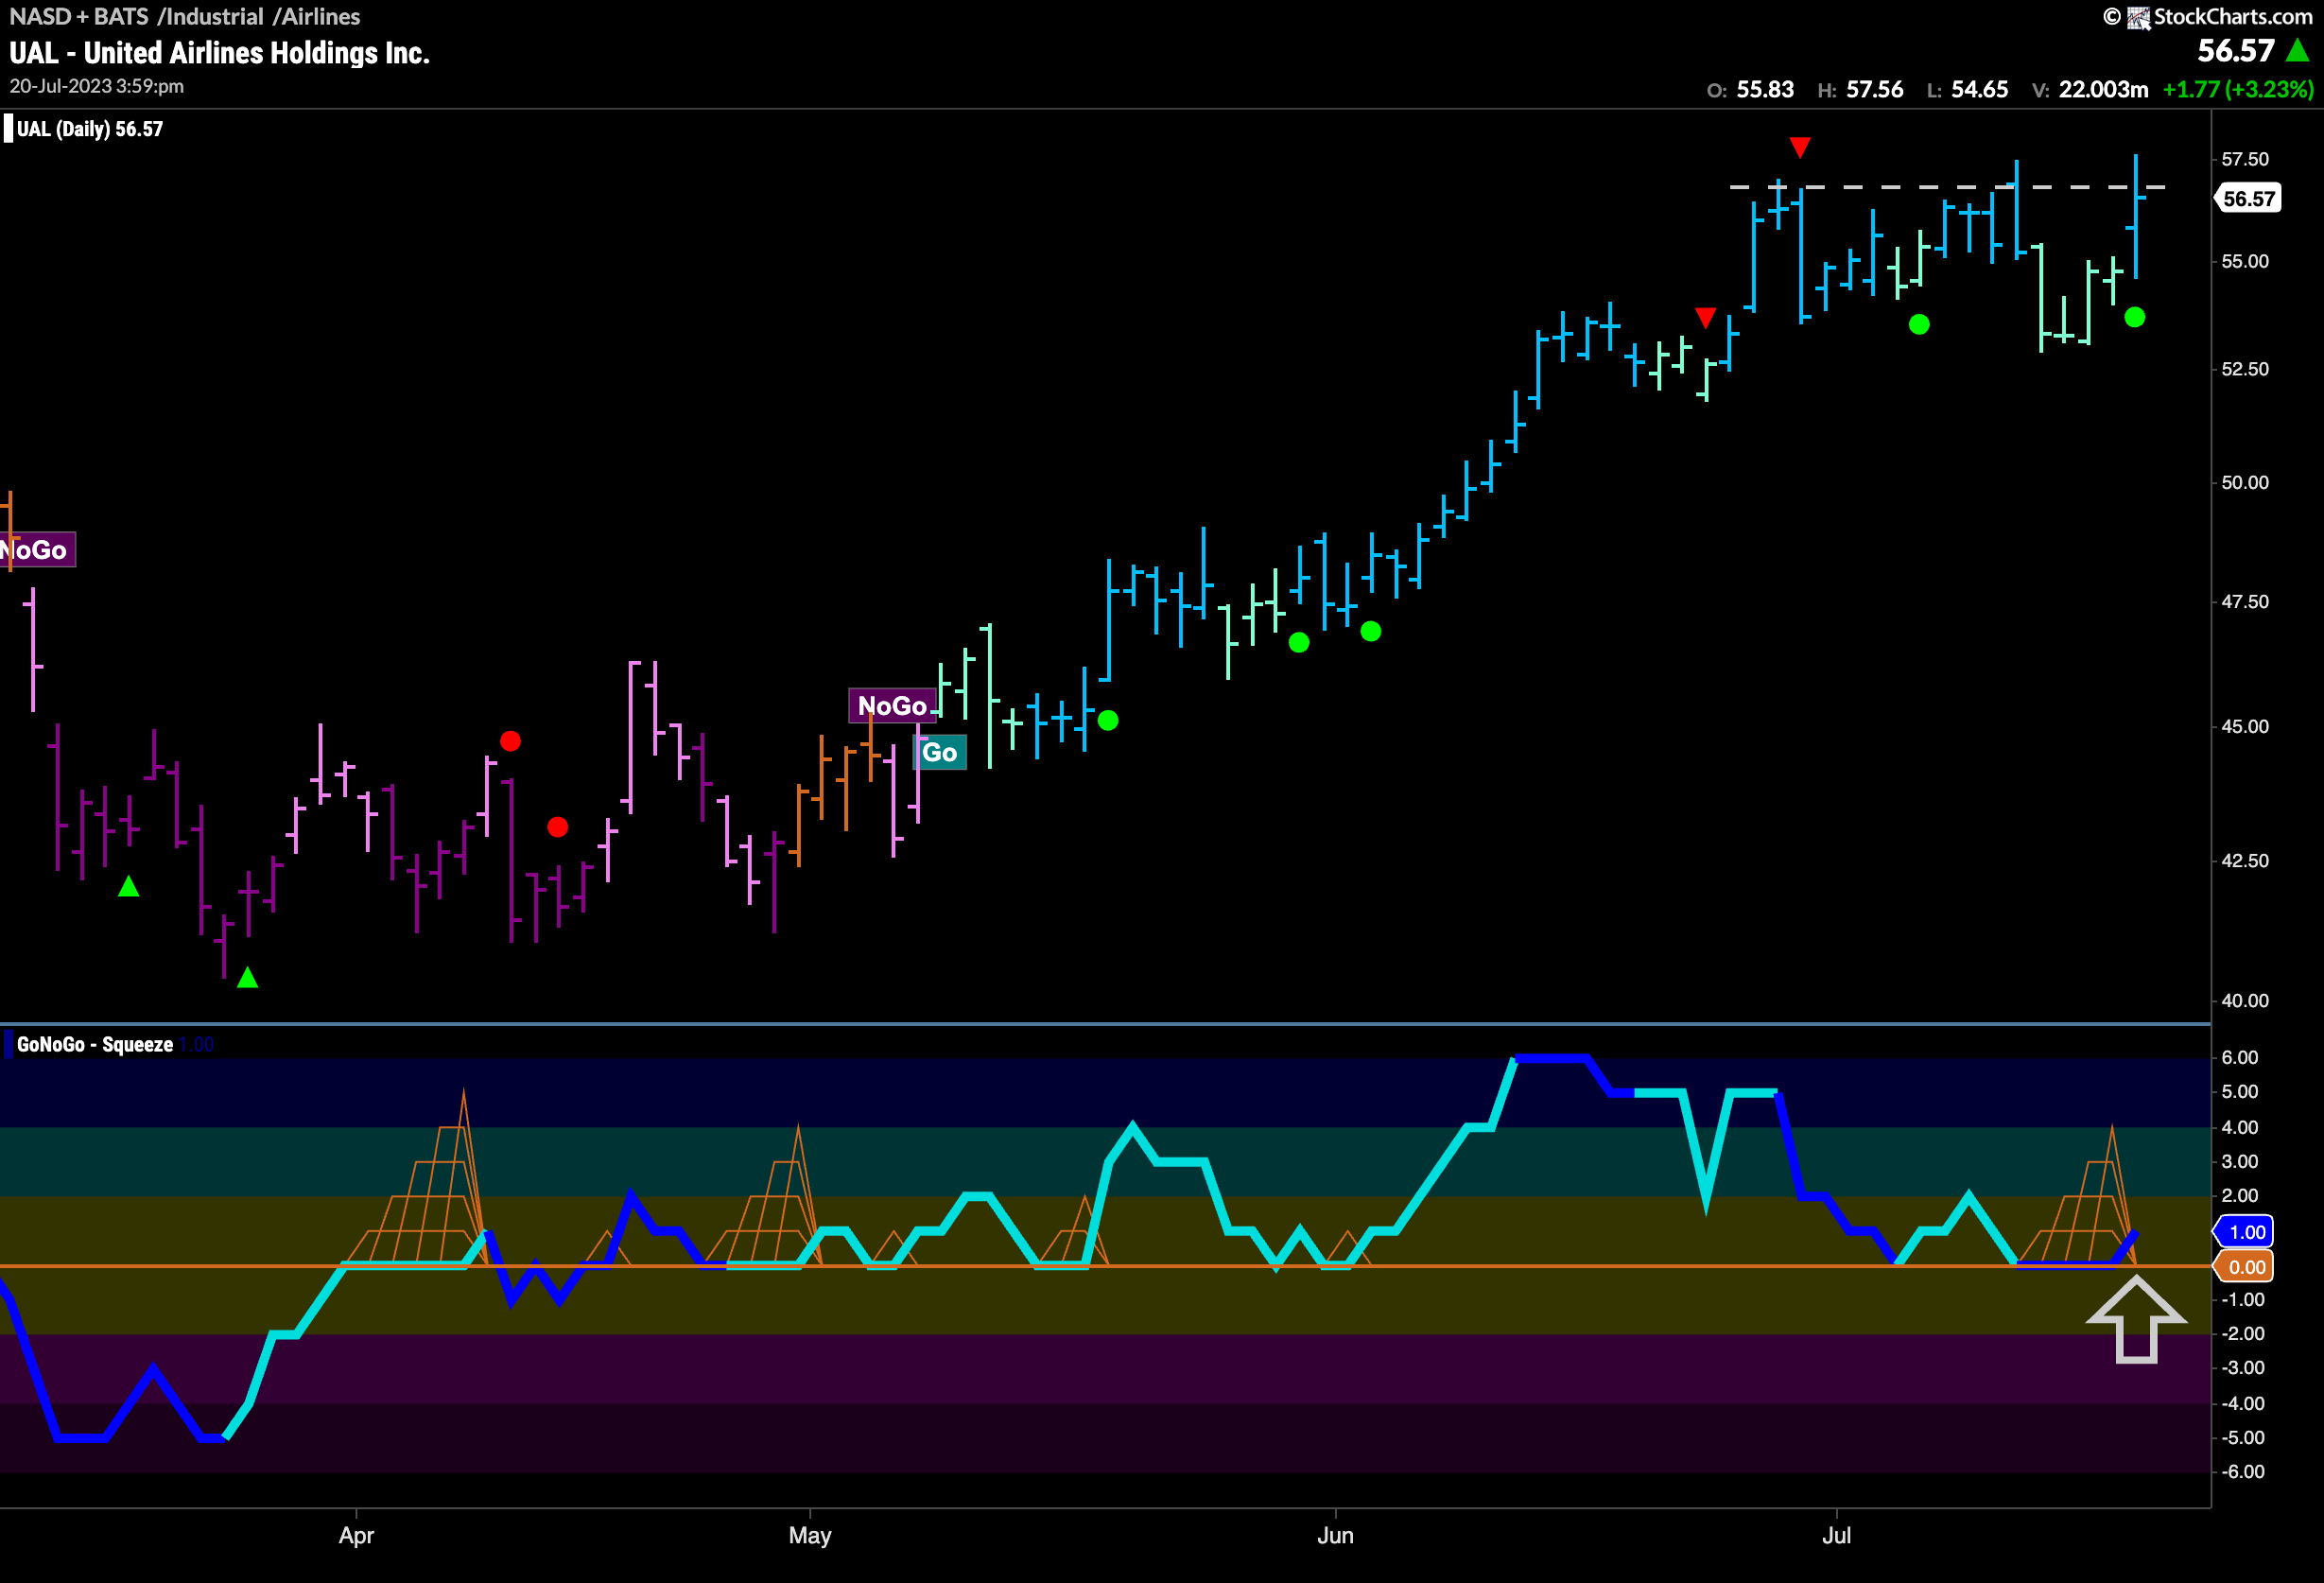2324x1583 pixels.
Task: Click the green up-triangle near 42.00
Action: click(129, 886)
